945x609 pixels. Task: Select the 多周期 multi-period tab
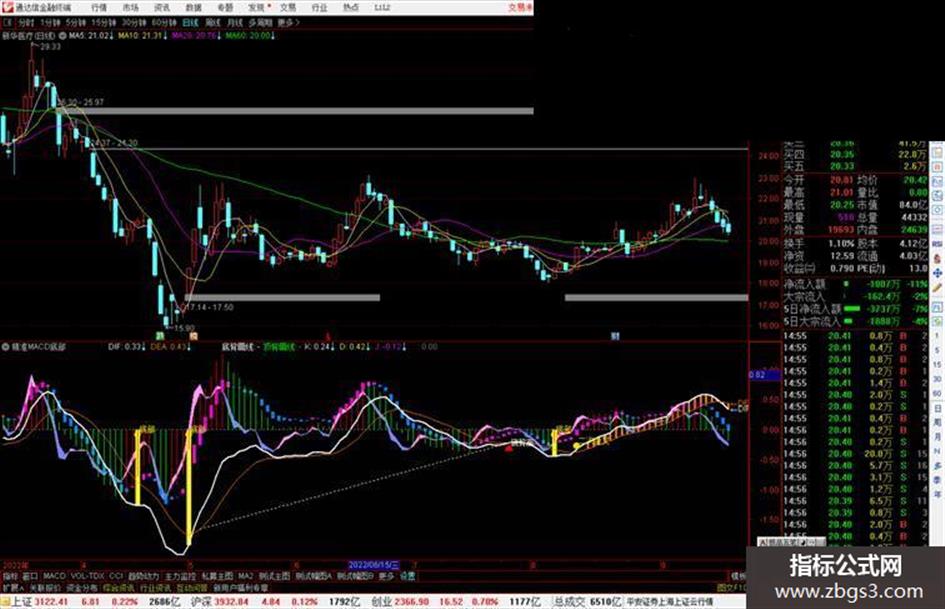coord(260,23)
